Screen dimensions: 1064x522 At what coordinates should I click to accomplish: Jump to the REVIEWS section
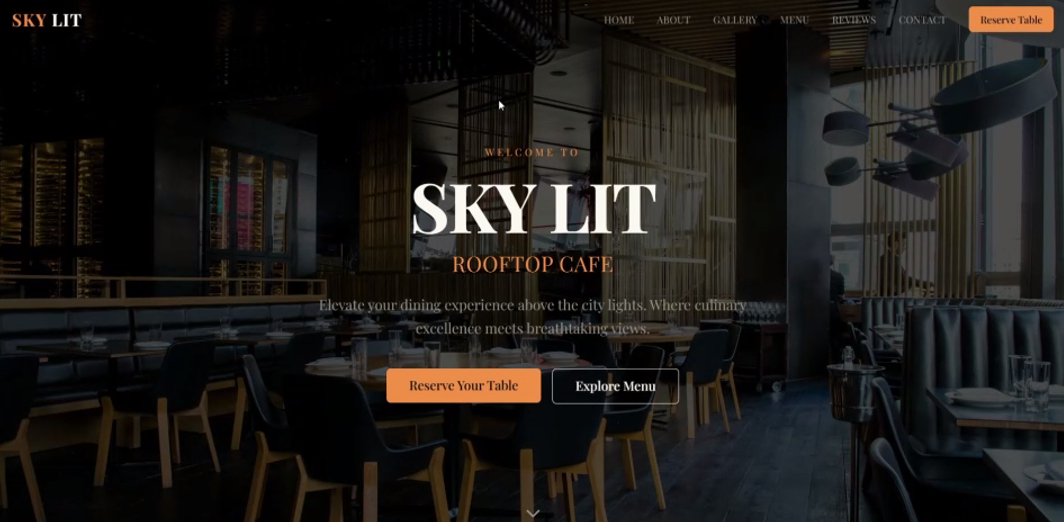coord(854,20)
